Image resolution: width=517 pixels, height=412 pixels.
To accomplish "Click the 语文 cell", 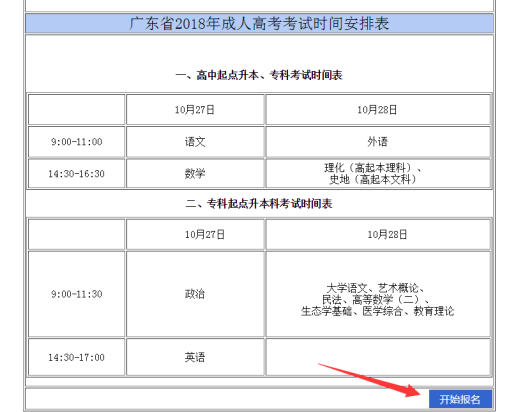I will [x=195, y=142].
